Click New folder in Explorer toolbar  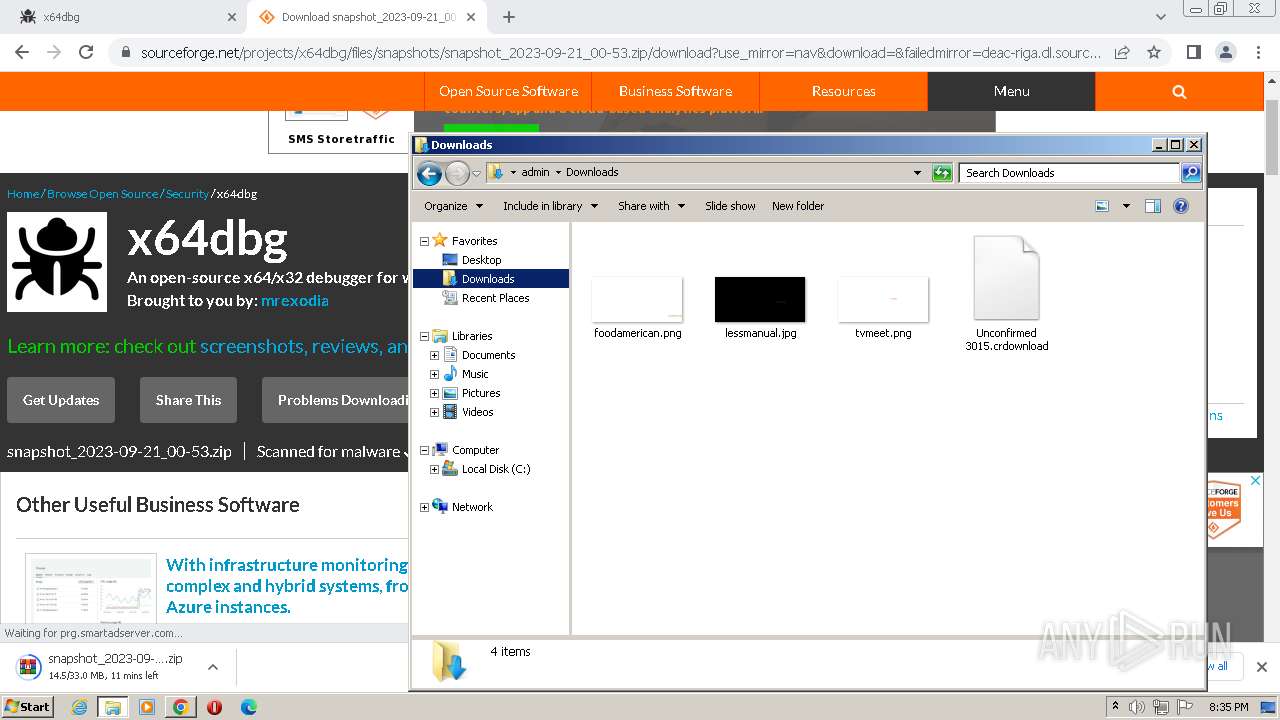click(798, 206)
